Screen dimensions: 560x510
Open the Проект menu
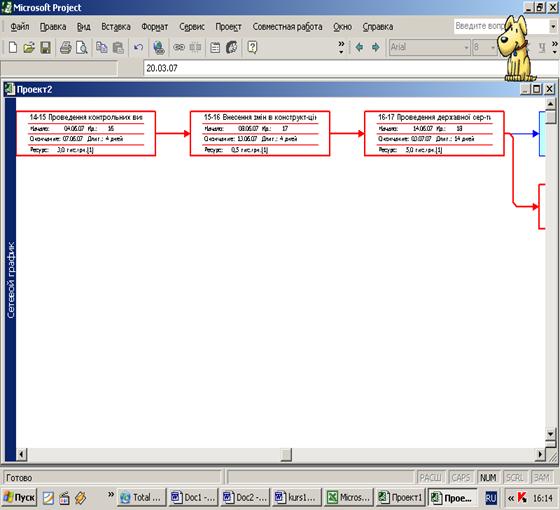point(228,27)
